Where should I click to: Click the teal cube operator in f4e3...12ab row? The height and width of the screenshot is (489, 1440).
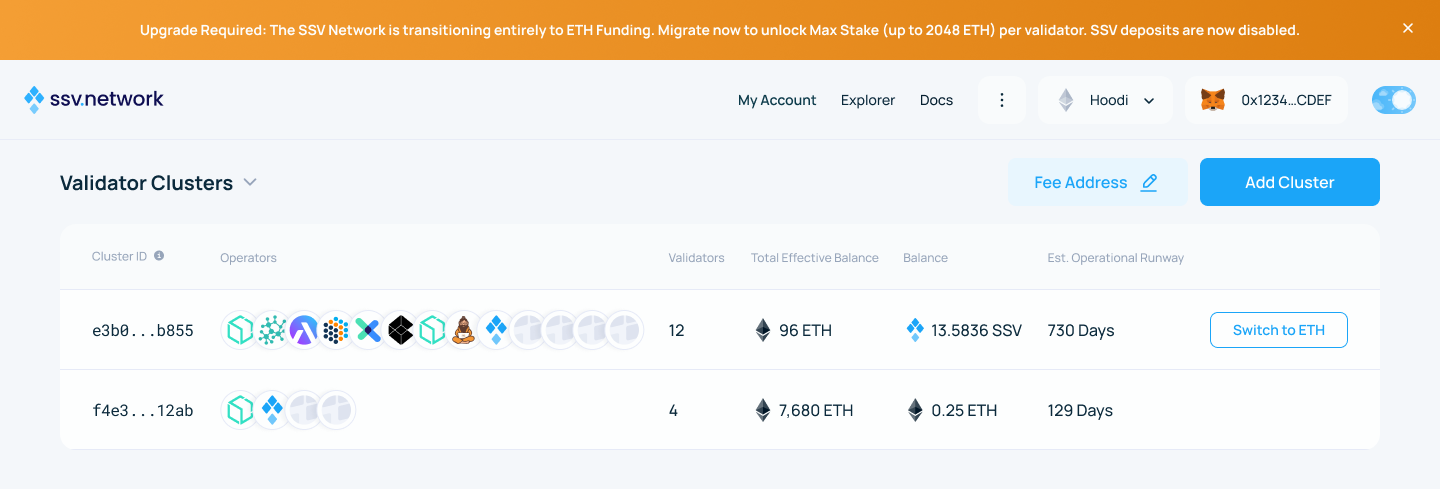point(240,410)
